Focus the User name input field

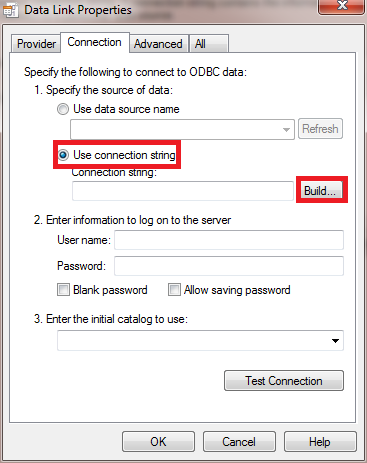(229, 240)
